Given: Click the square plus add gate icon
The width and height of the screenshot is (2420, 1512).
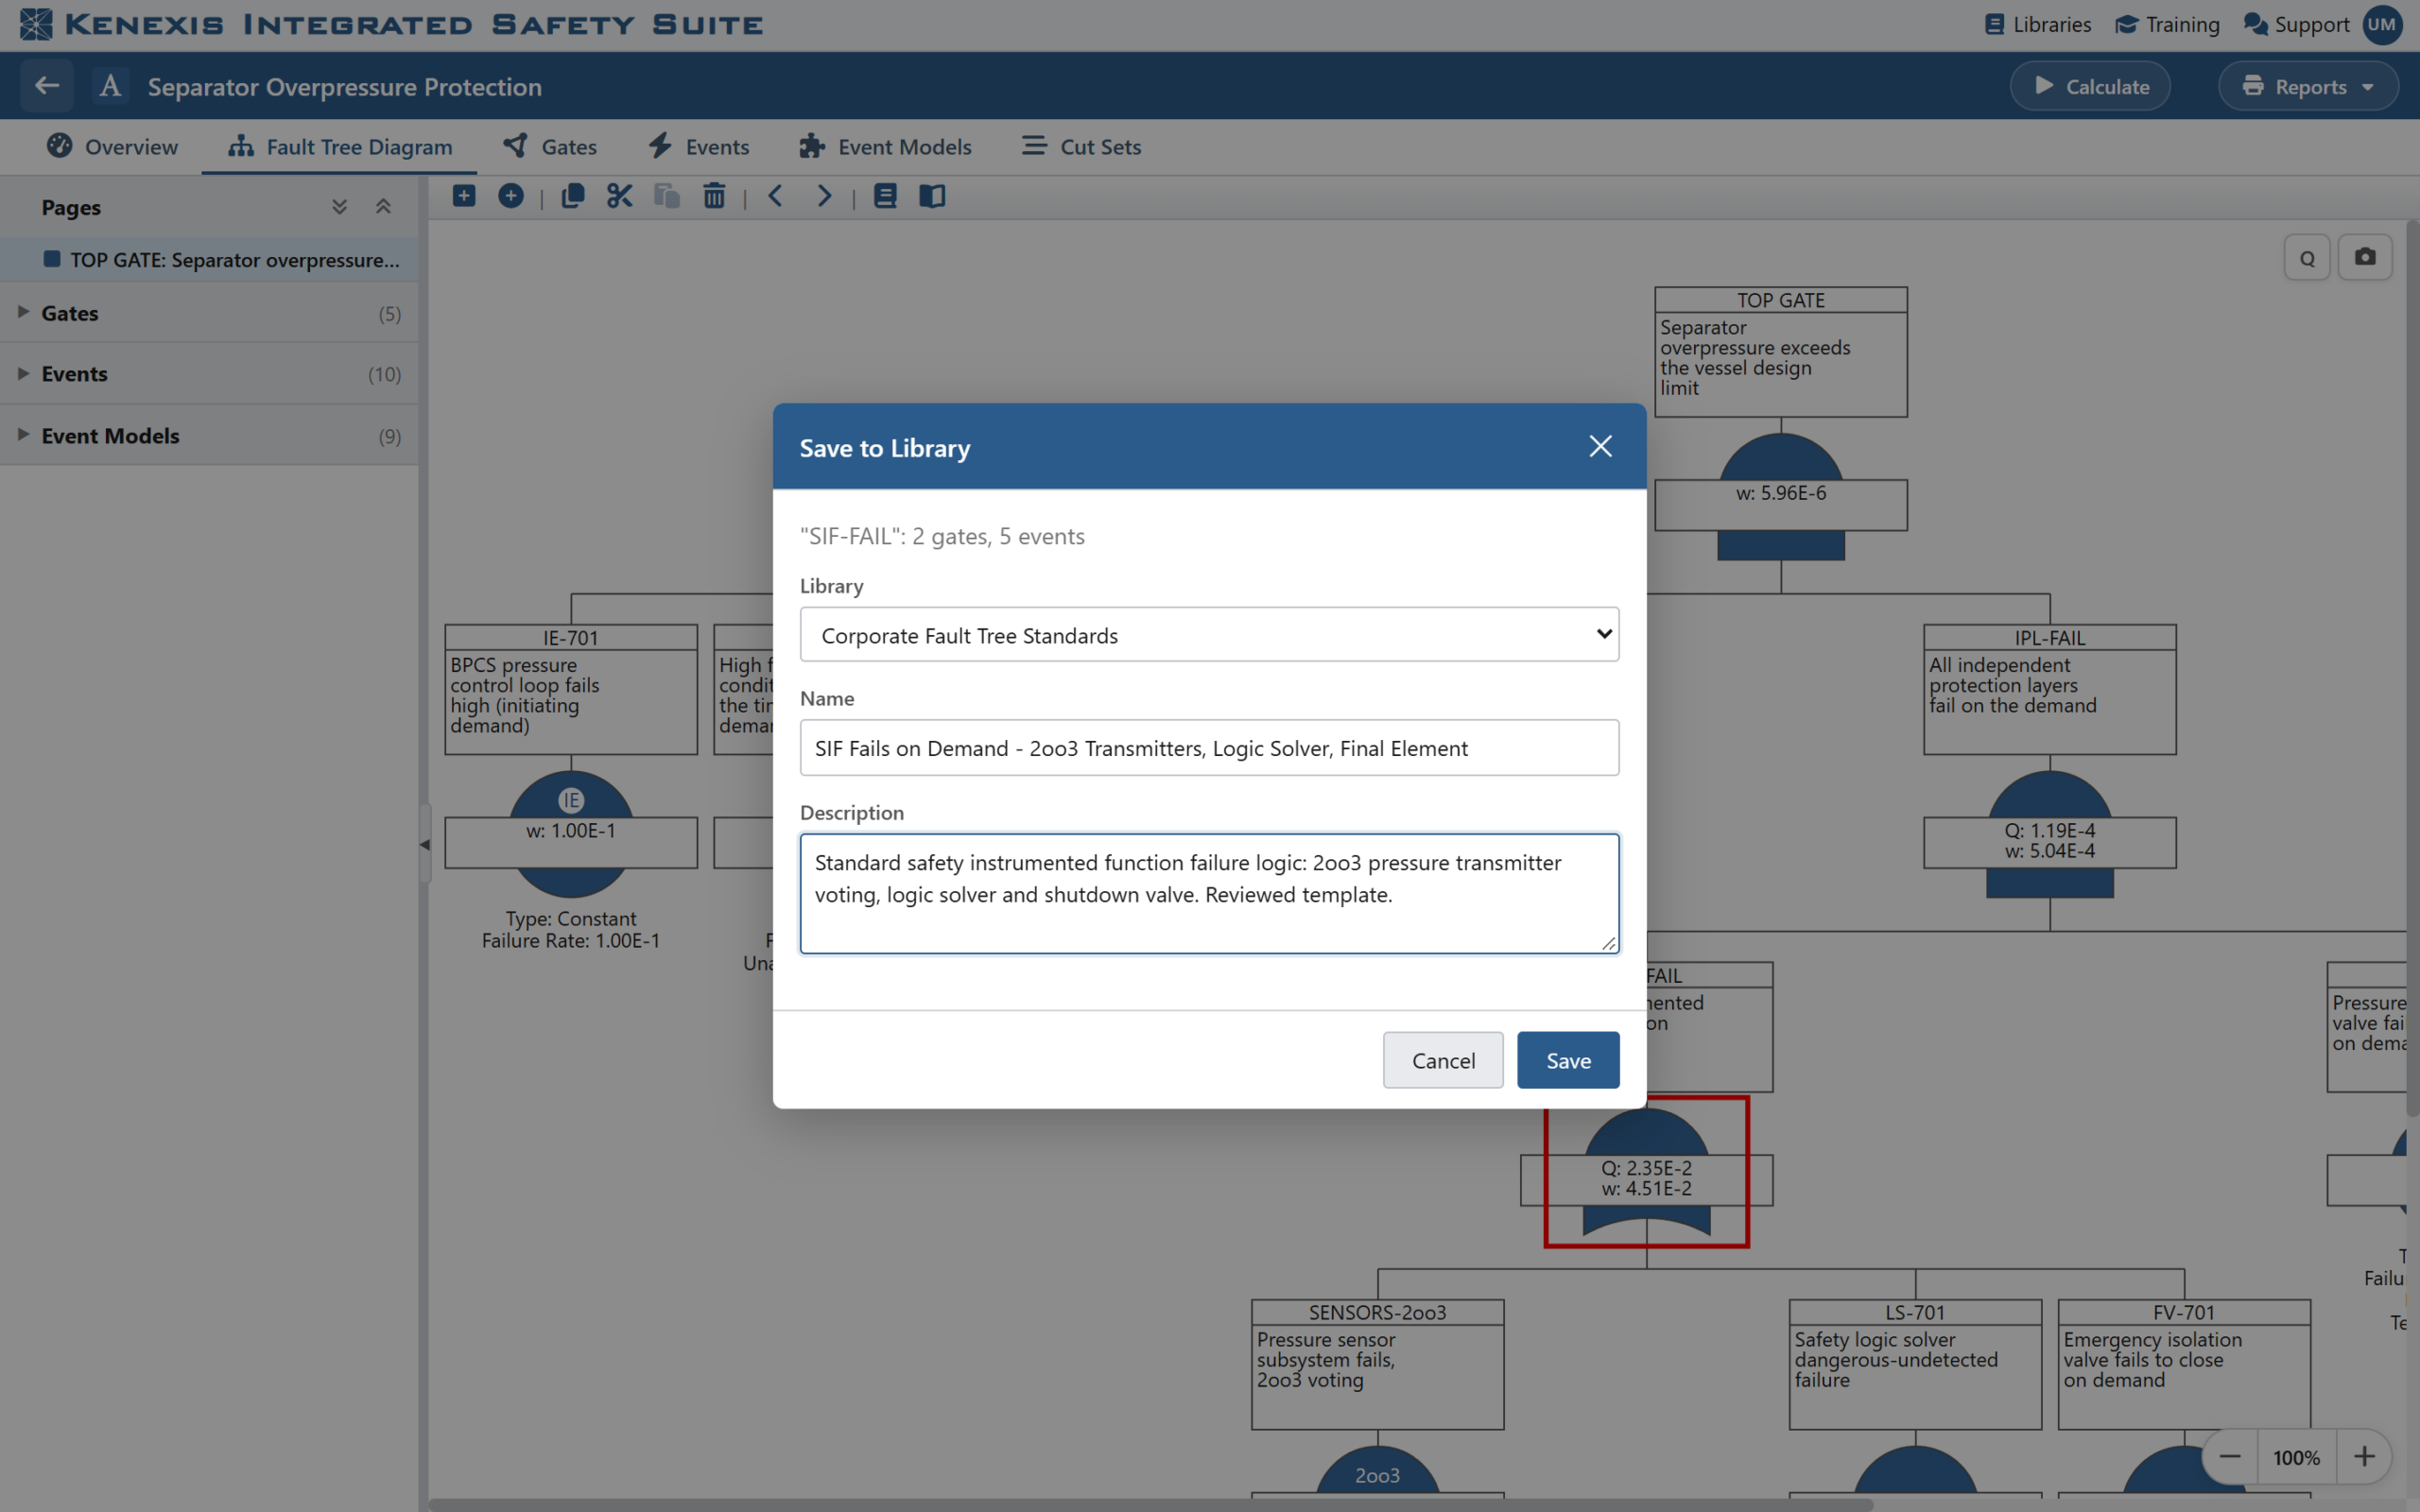Looking at the screenshot, I should pyautogui.click(x=464, y=196).
